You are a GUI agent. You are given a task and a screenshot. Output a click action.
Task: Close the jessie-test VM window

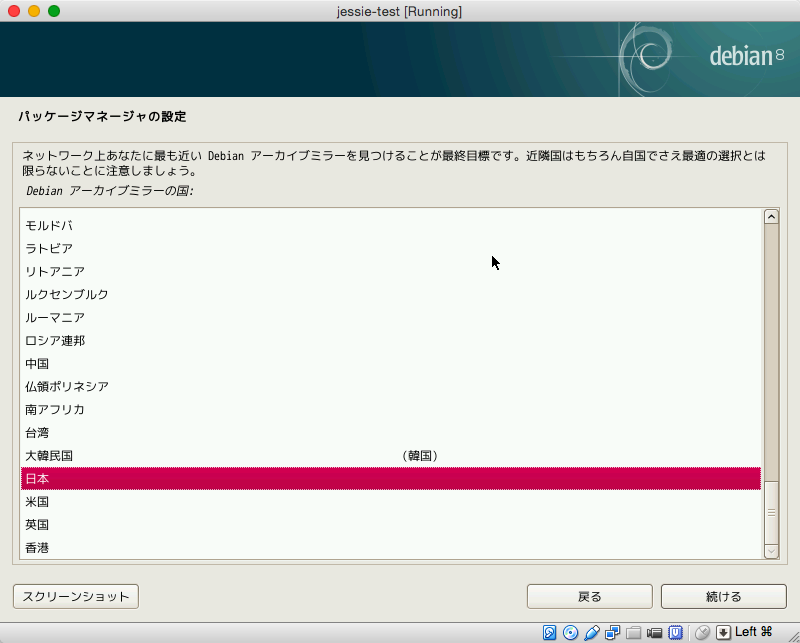click(x=14, y=11)
